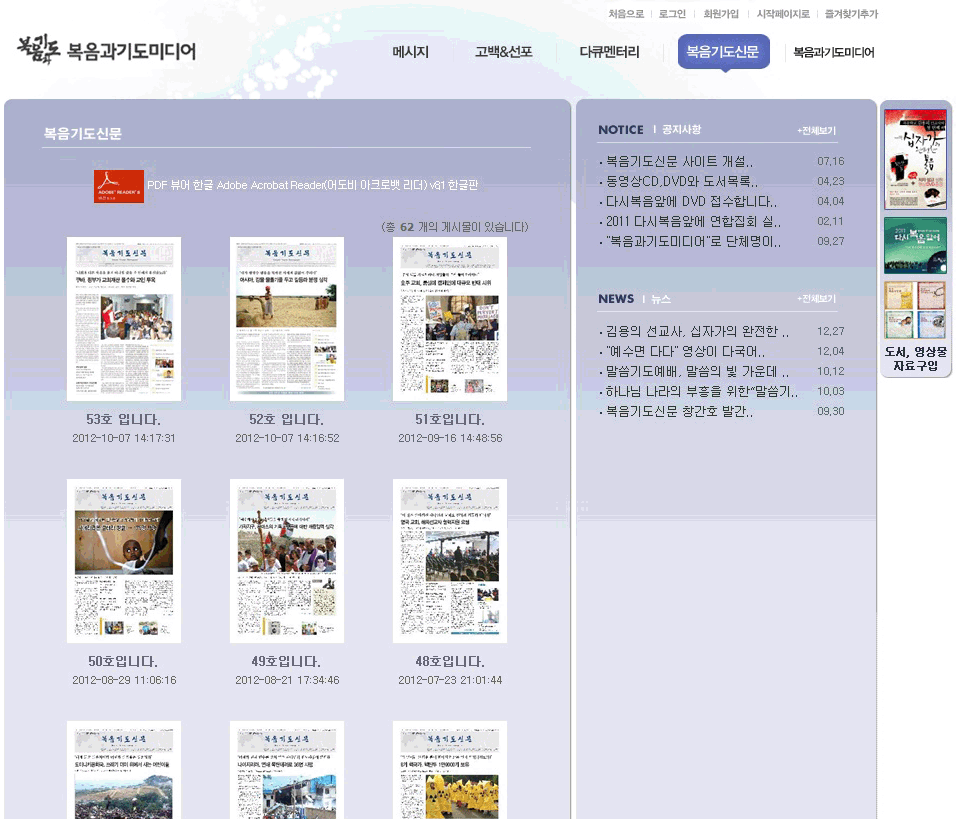Open the 고백&선포 menu
Screen dimensions: 960x819
503,52
